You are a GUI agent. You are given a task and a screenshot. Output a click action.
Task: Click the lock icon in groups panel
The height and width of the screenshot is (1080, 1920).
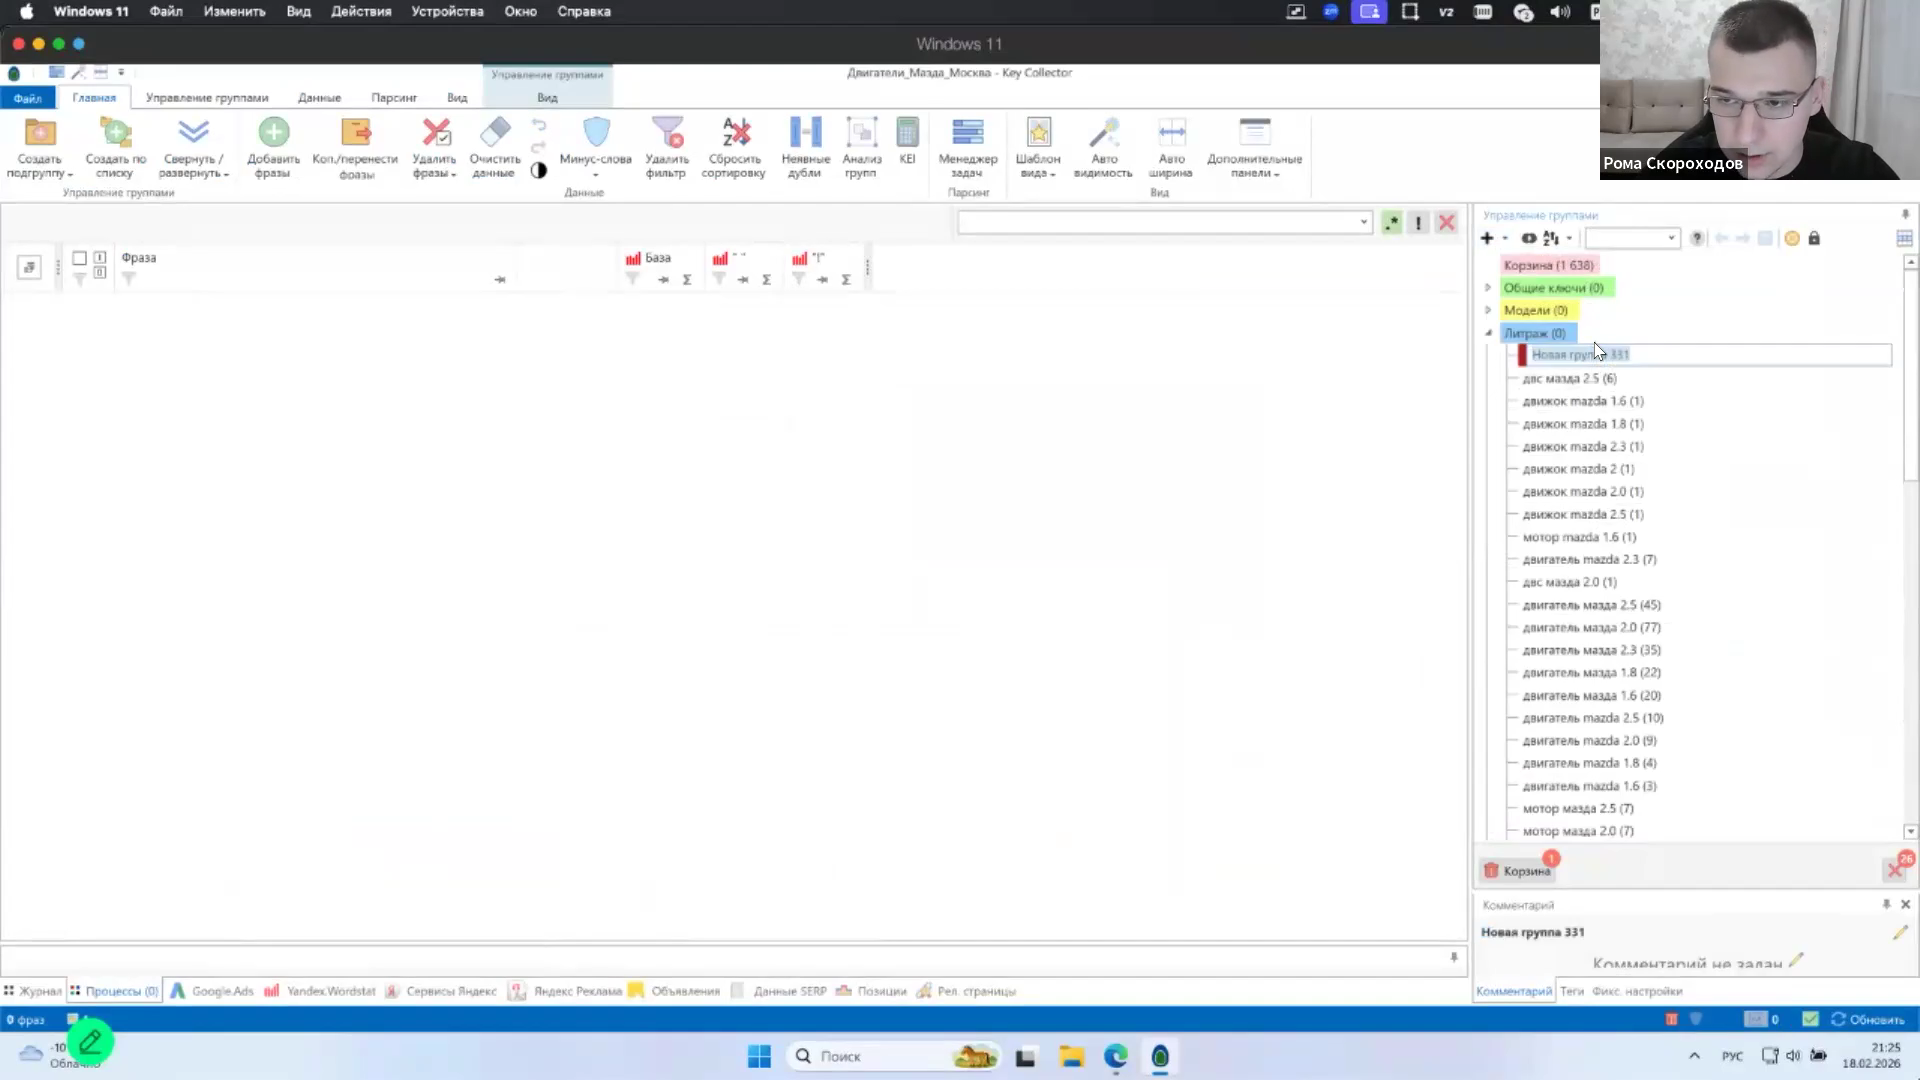tap(1814, 238)
